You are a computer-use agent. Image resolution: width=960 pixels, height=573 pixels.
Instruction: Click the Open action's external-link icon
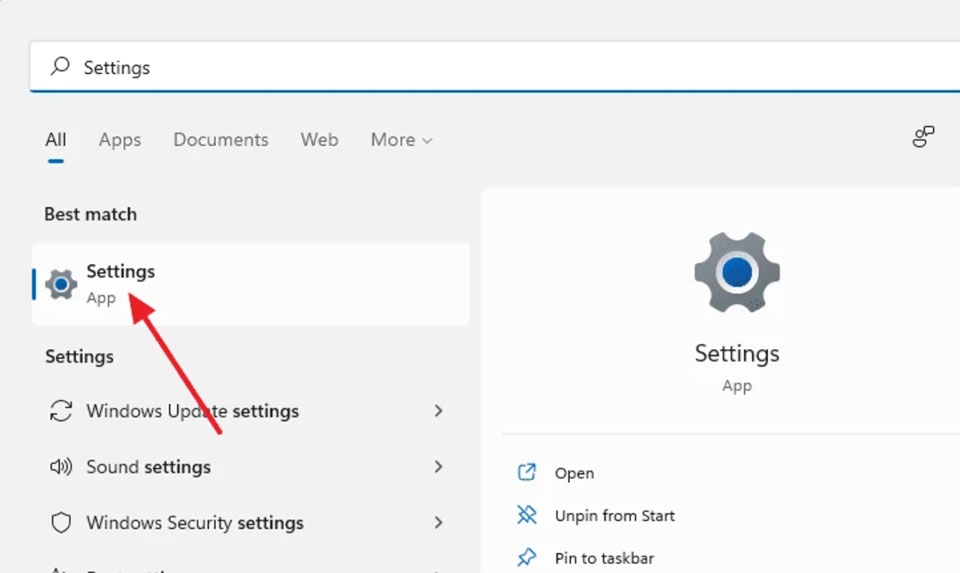point(527,472)
